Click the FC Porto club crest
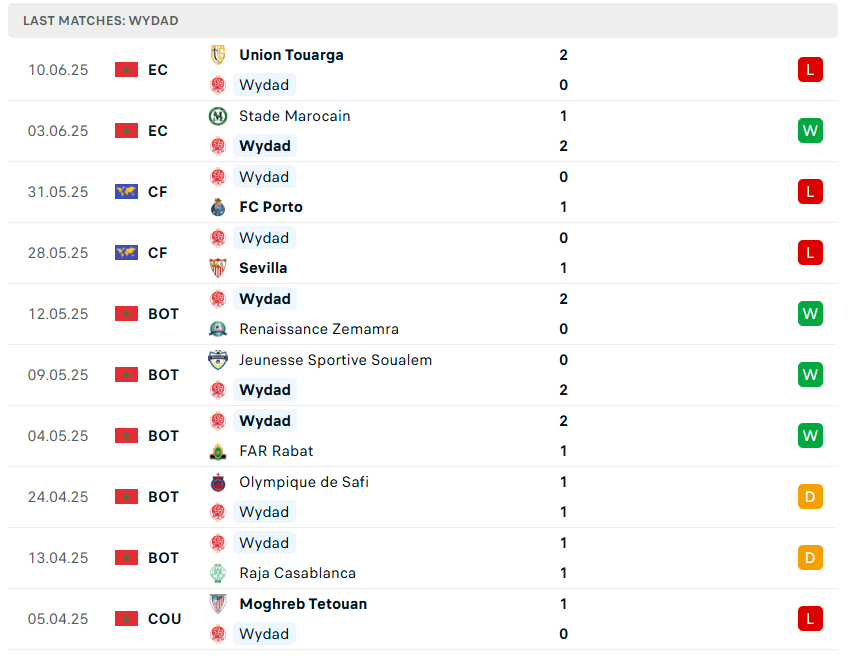This screenshot has width=849, height=660. 218,207
